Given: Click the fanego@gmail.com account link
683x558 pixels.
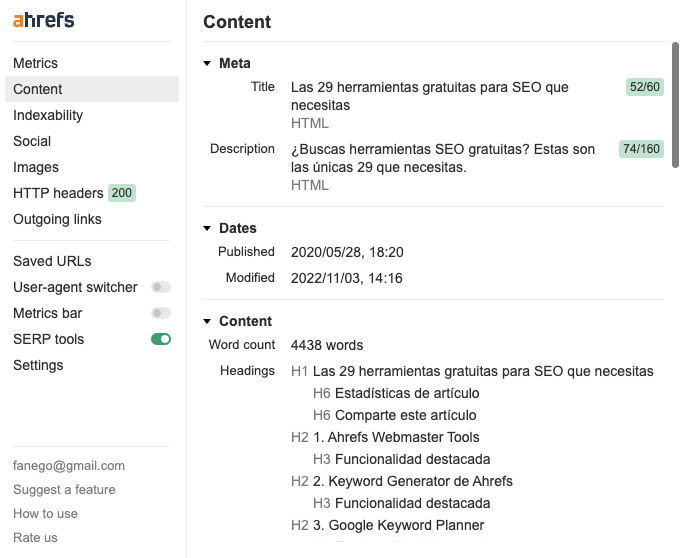Looking at the screenshot, I should point(69,466).
